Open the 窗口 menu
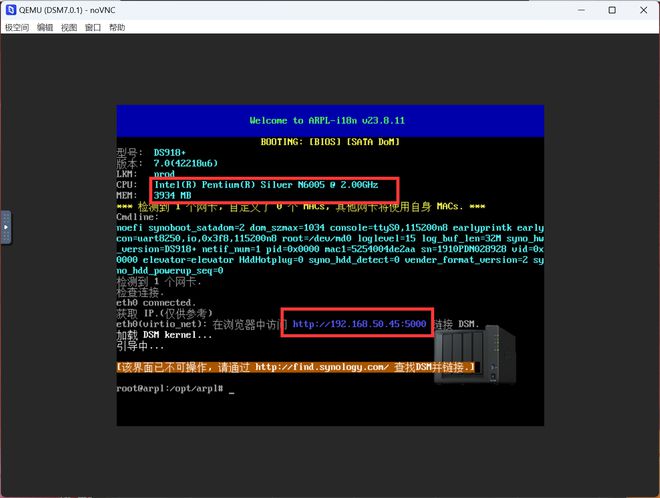 pos(93,28)
